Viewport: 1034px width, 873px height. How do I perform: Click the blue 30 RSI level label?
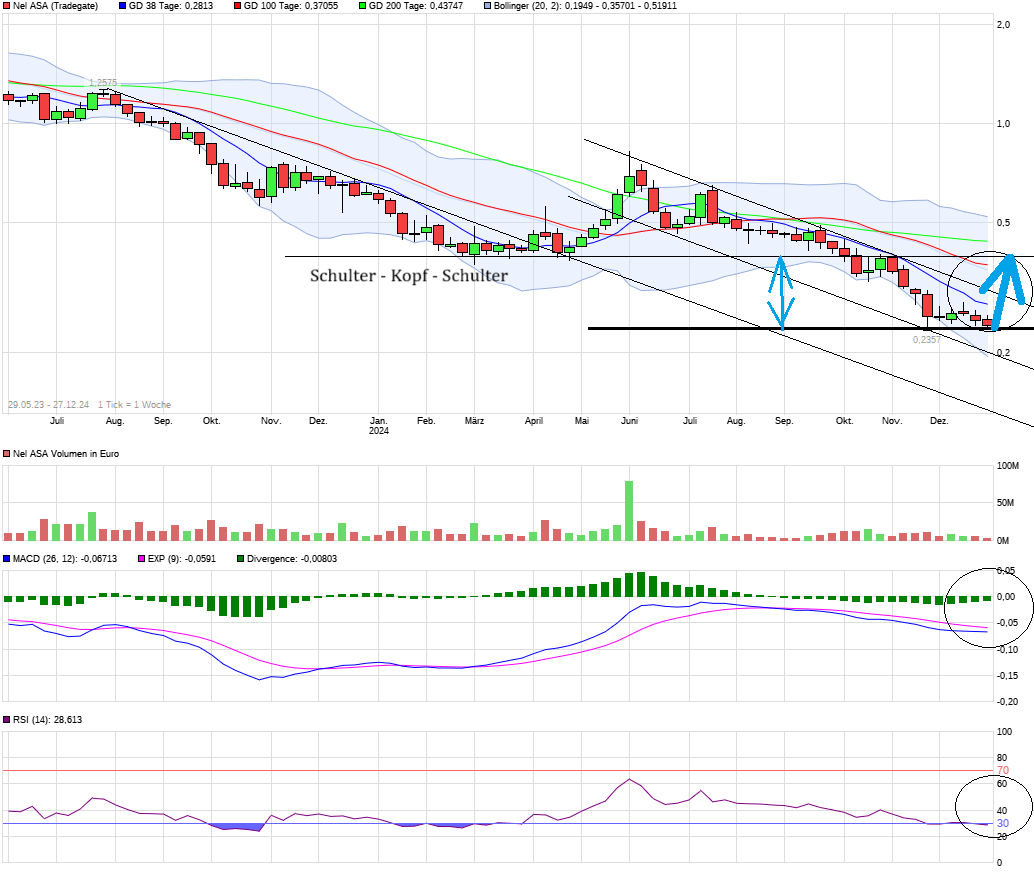click(x=1002, y=823)
